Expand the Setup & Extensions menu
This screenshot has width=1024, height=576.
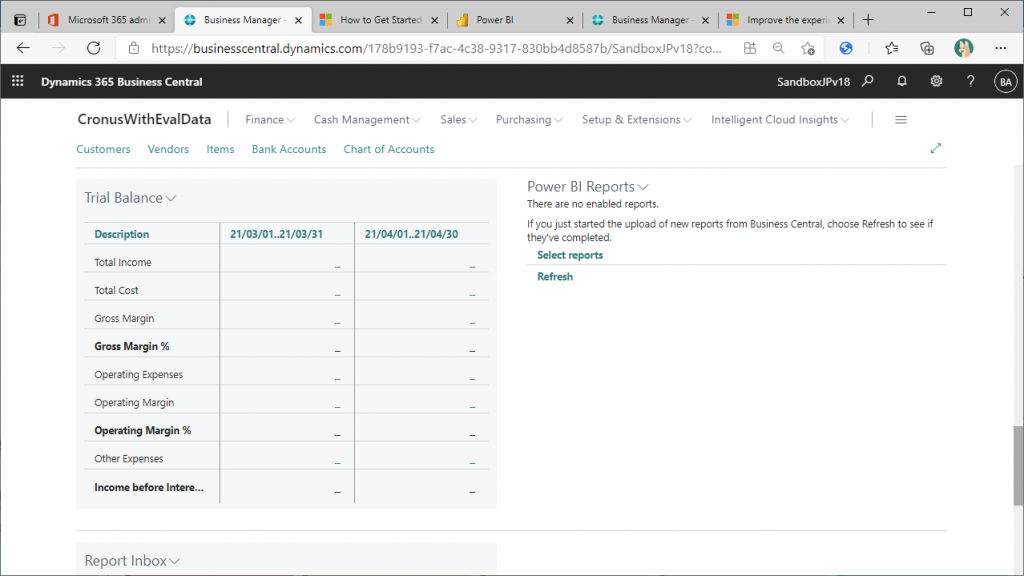pos(637,120)
